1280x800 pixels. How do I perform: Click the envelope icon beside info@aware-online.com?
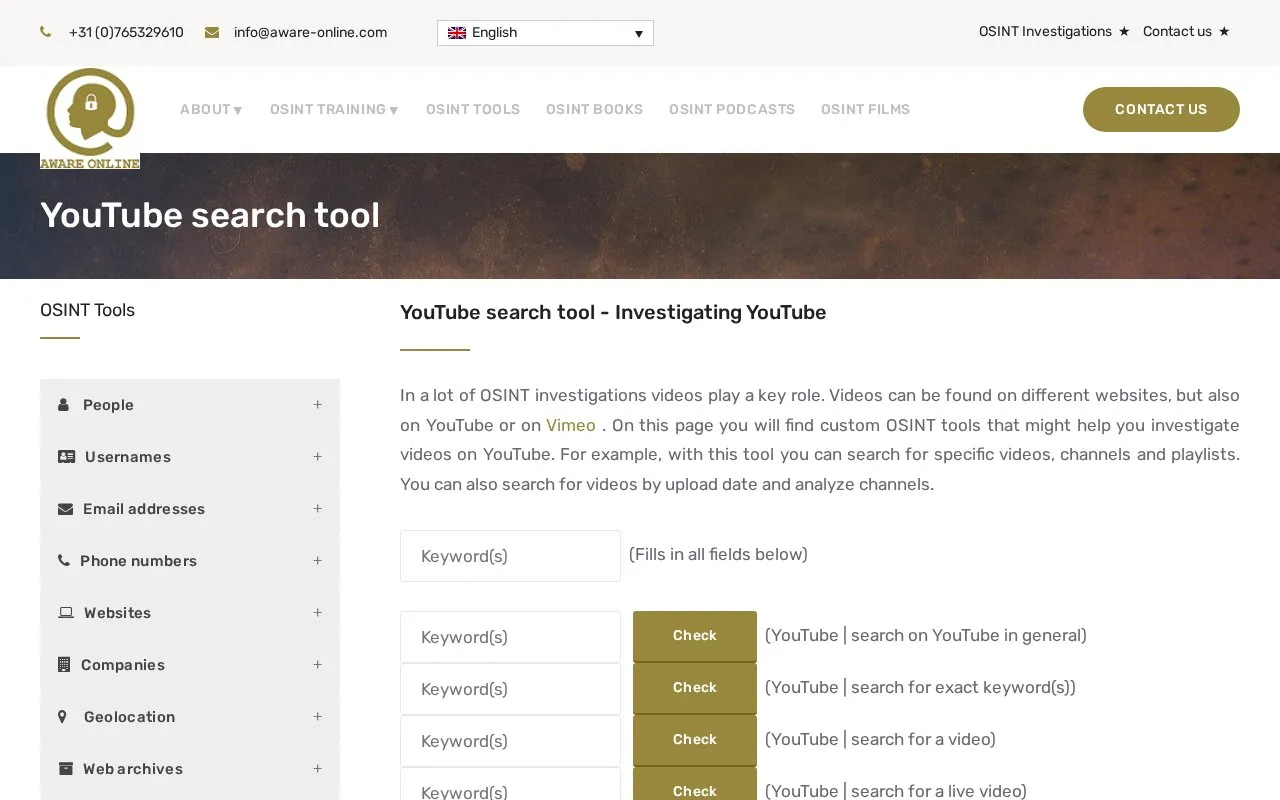pos(212,32)
